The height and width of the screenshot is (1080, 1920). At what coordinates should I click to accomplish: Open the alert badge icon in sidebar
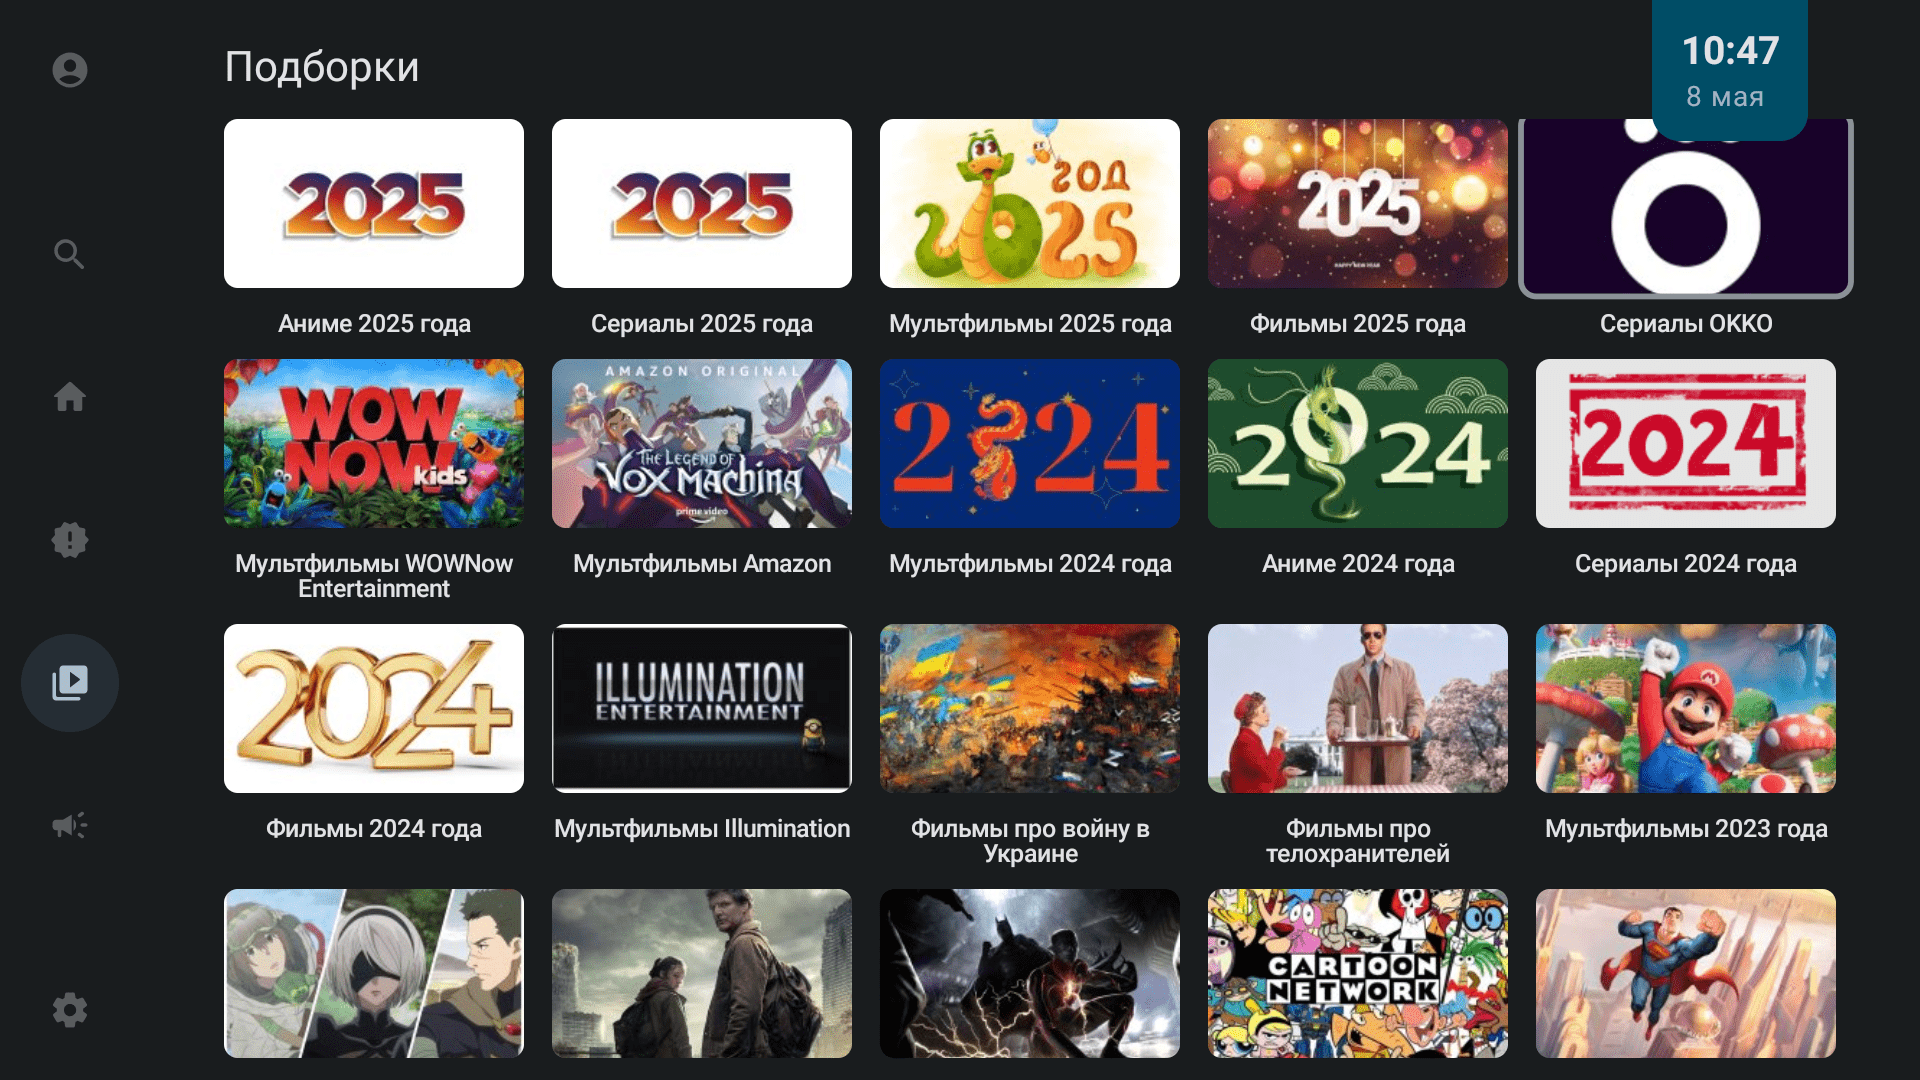pyautogui.click(x=70, y=540)
